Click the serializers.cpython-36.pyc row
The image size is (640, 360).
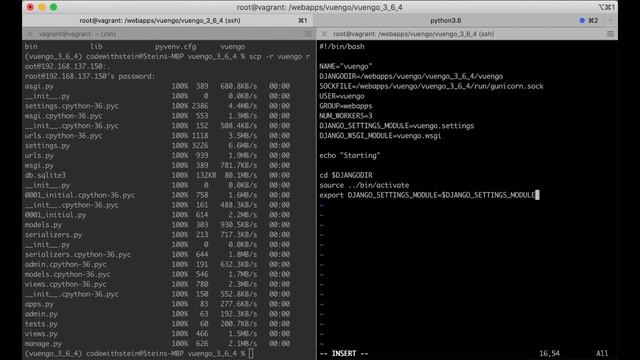click(157, 254)
